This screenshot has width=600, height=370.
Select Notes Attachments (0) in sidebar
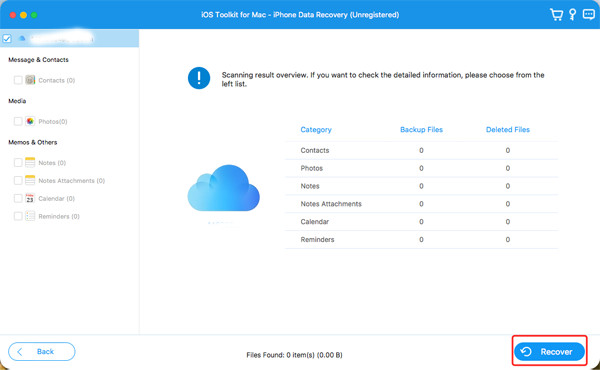(72, 181)
